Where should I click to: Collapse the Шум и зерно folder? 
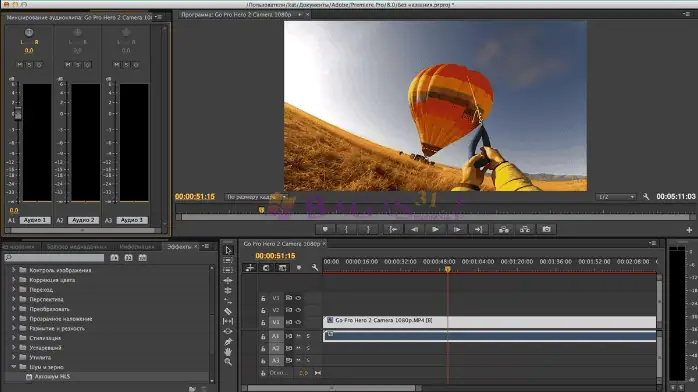(x=13, y=367)
